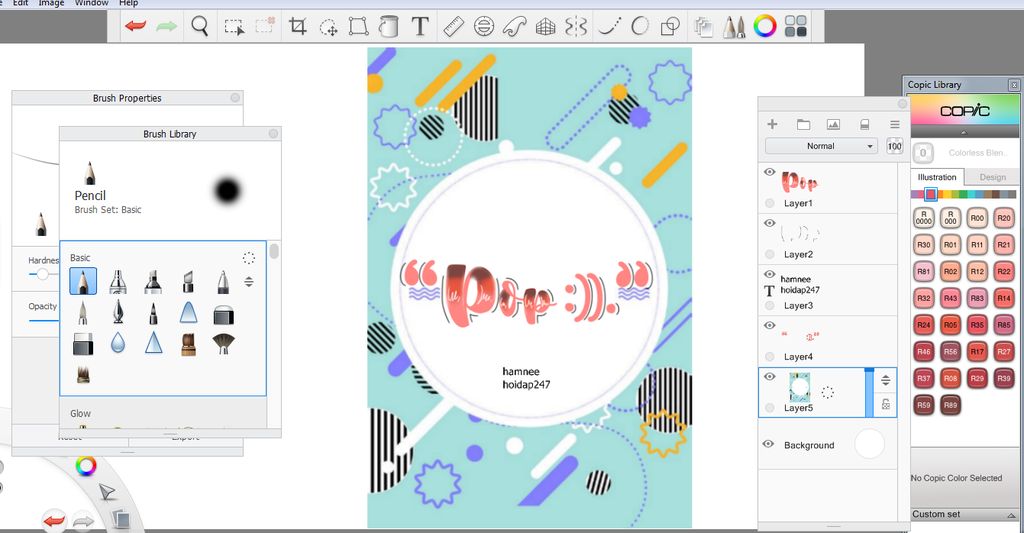The image size is (1024, 533).
Task: Toggle the Symmetry tool
Action: 576,27
